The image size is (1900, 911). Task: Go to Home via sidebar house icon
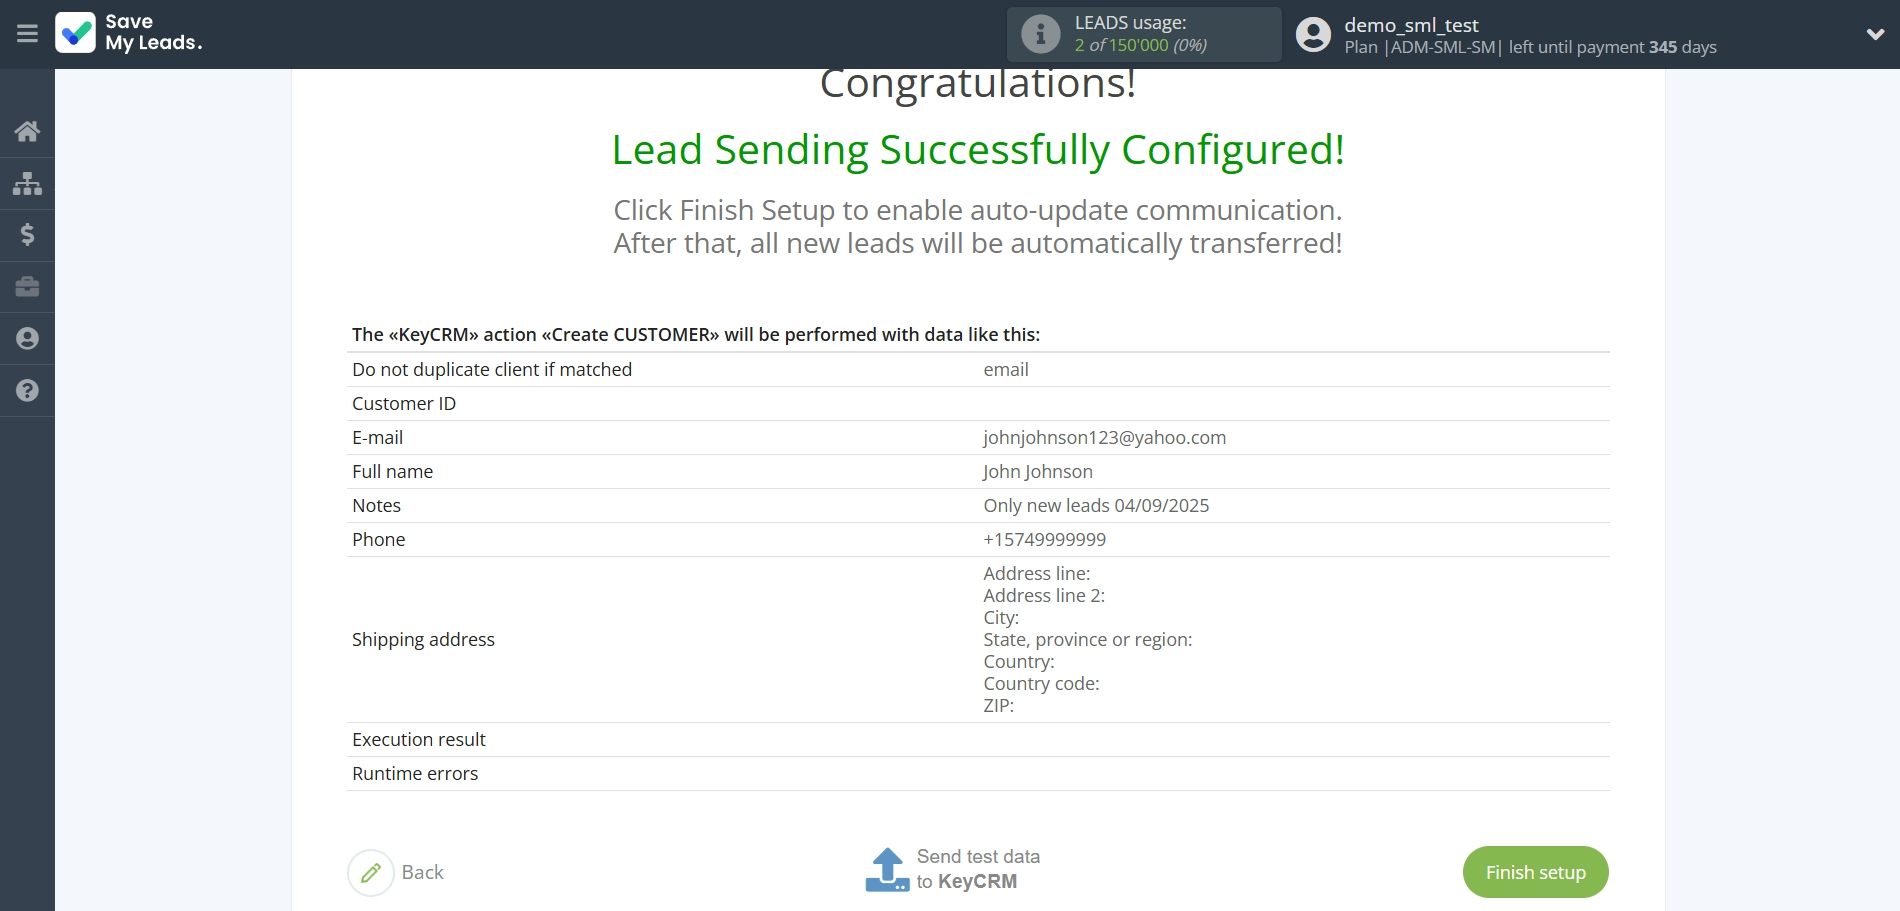tap(27, 131)
